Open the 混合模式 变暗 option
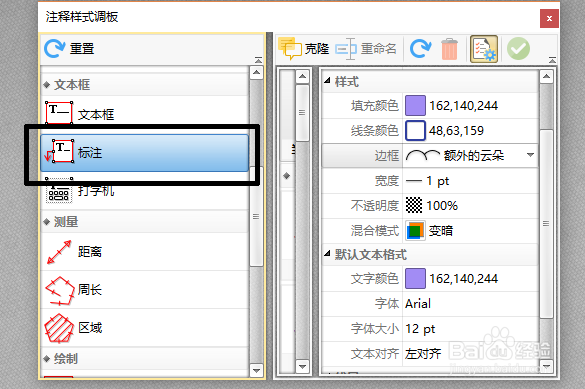Viewport: 585px width, 389px height. pyautogui.click(x=470, y=230)
